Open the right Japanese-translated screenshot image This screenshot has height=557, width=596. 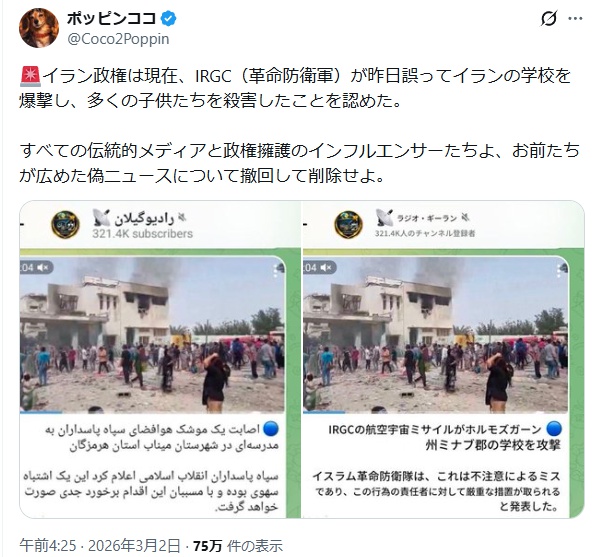click(443, 359)
